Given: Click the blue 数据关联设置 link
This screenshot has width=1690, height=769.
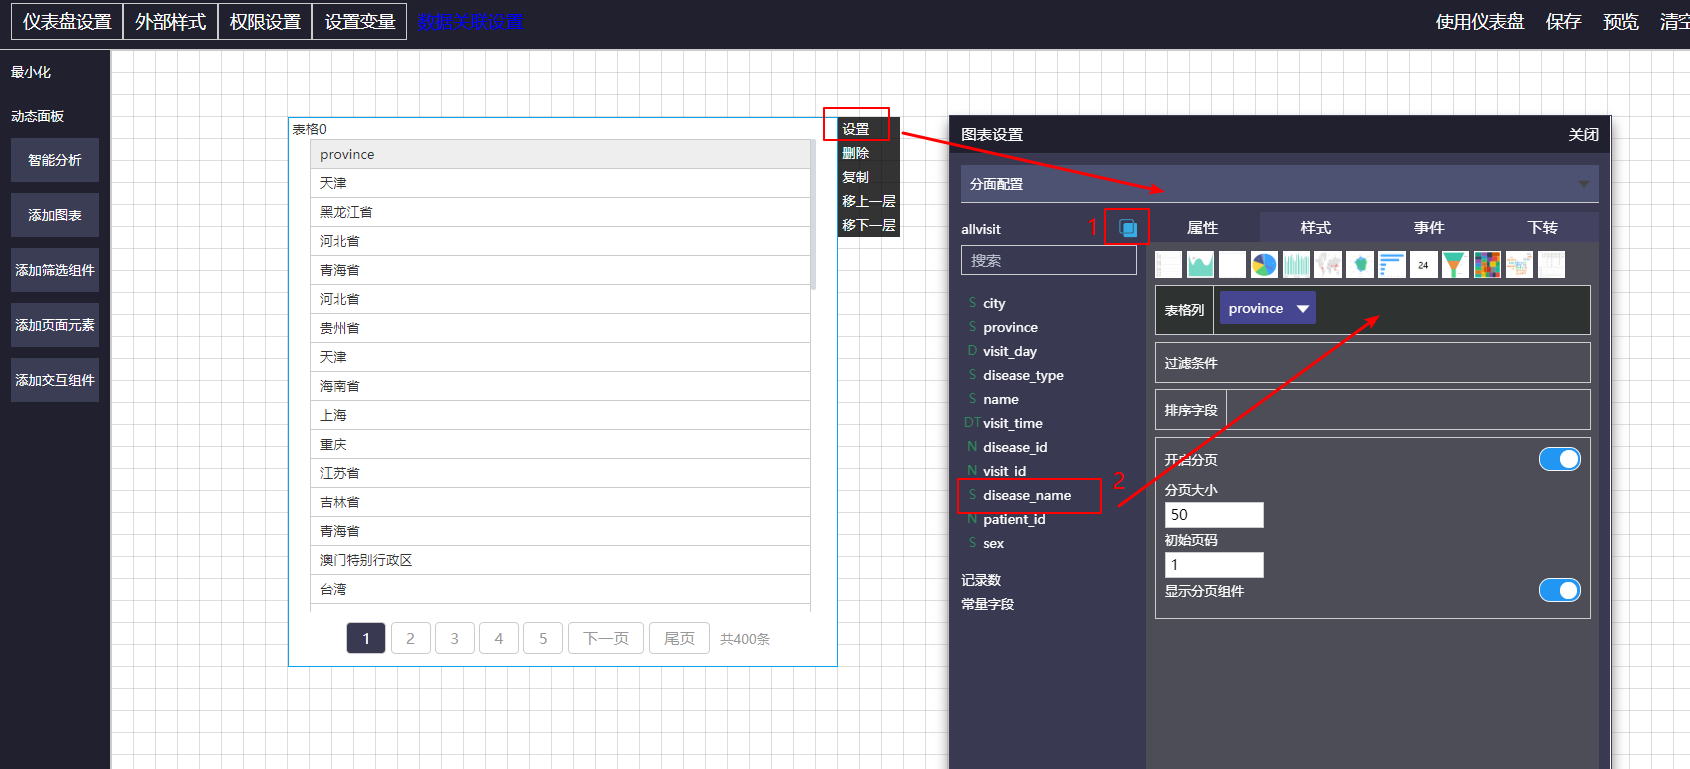Looking at the screenshot, I should click(471, 21).
